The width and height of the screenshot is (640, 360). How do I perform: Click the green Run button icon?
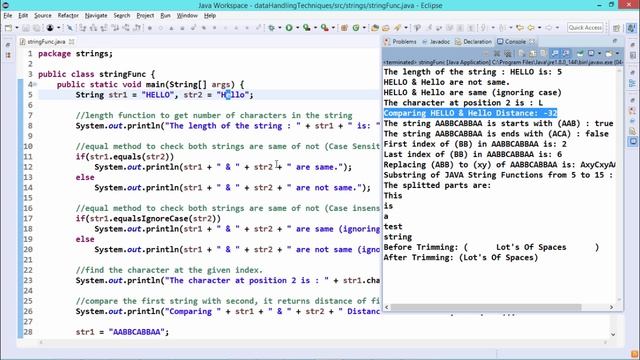click(x=289, y=28)
